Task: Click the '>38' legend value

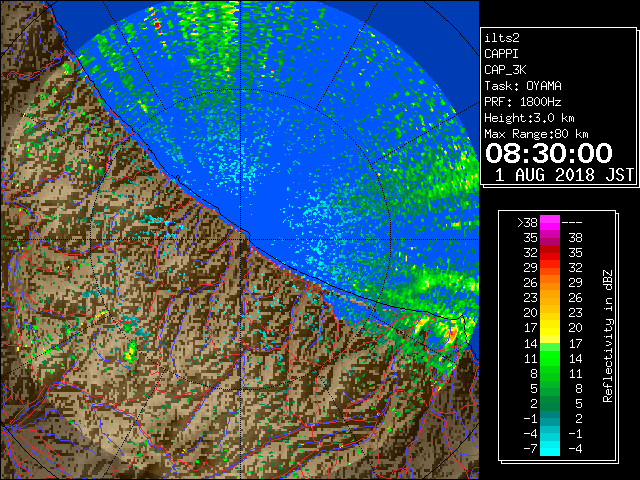Action: [x=527, y=223]
